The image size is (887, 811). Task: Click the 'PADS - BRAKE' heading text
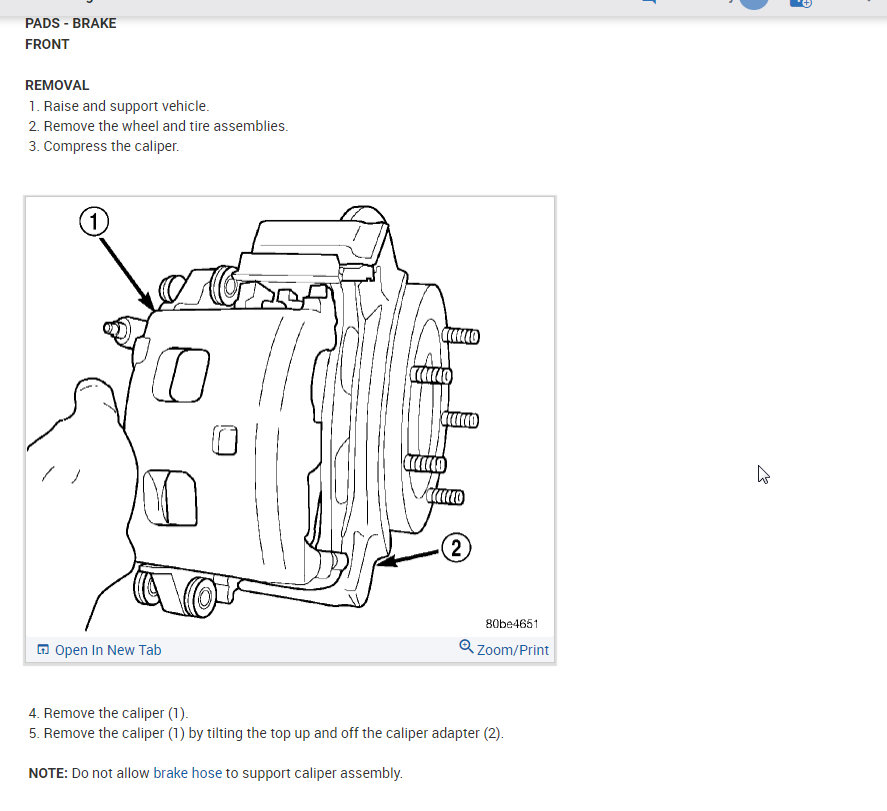[x=71, y=23]
